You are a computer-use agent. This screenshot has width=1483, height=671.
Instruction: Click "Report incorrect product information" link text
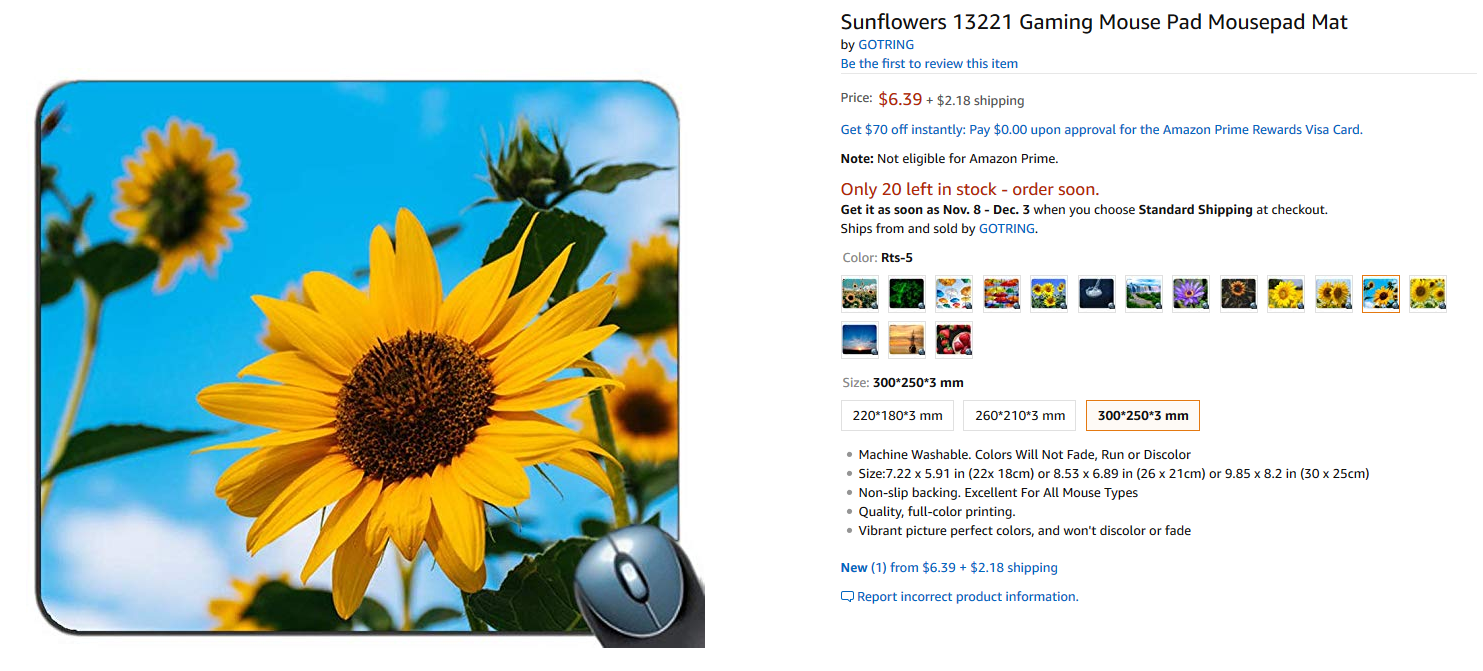point(967,597)
